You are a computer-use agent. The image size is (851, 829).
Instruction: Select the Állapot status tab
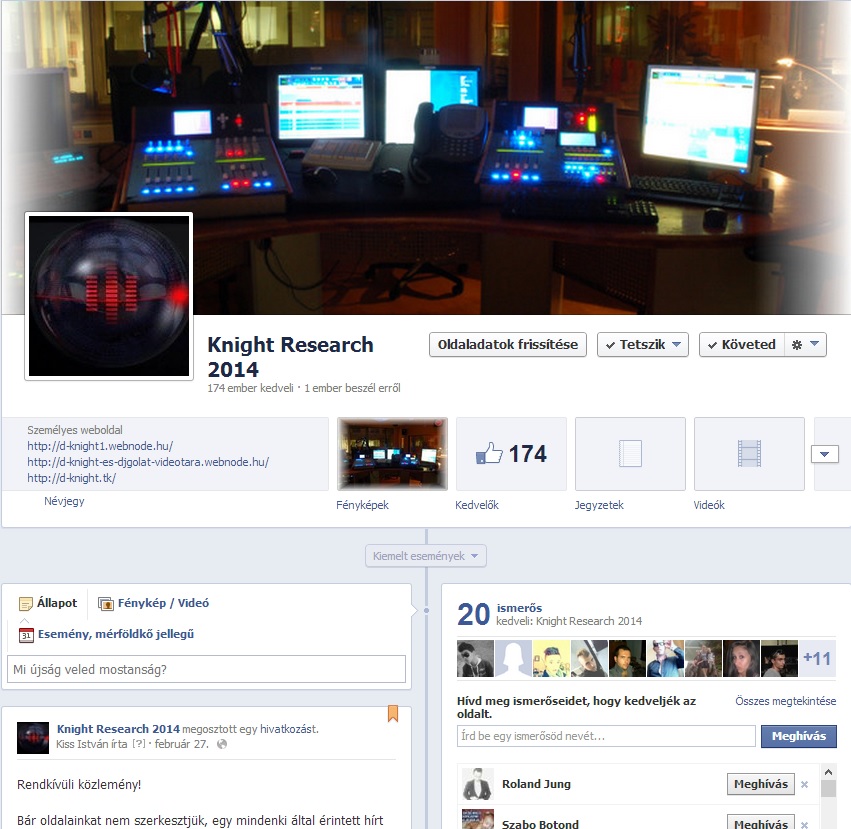pyautogui.click(x=47, y=603)
